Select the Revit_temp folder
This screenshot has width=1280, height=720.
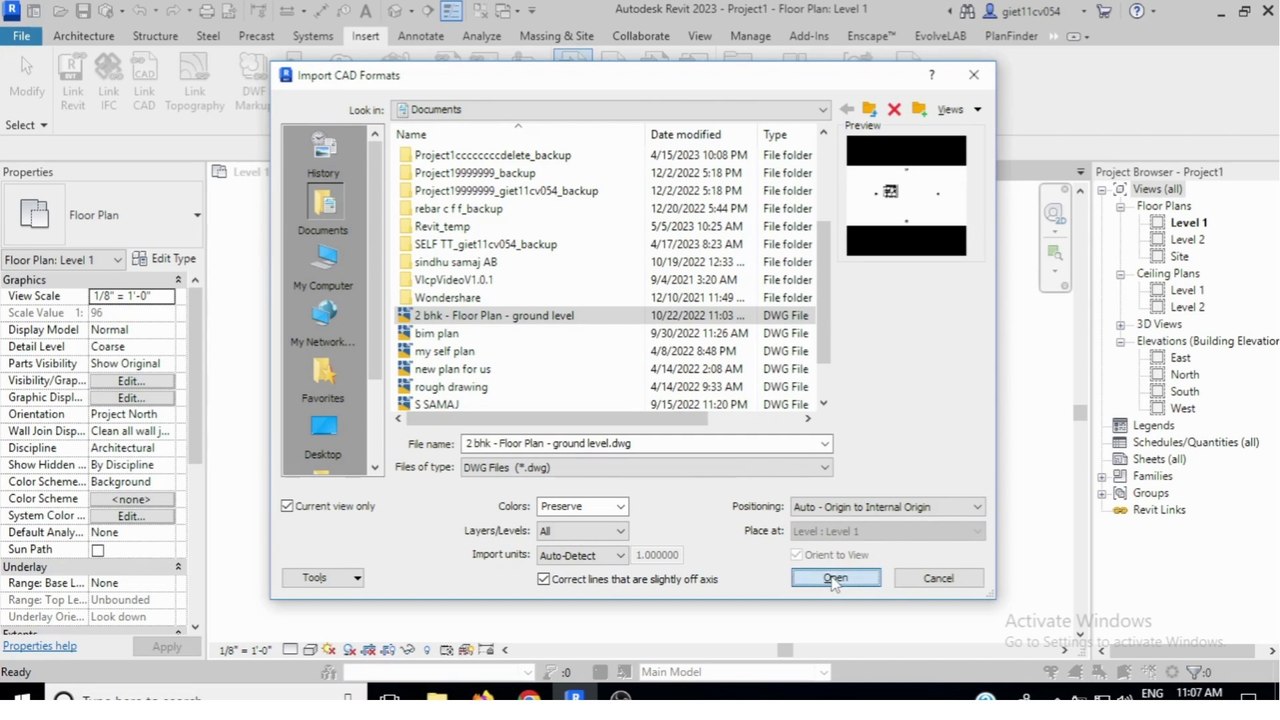point(442,226)
